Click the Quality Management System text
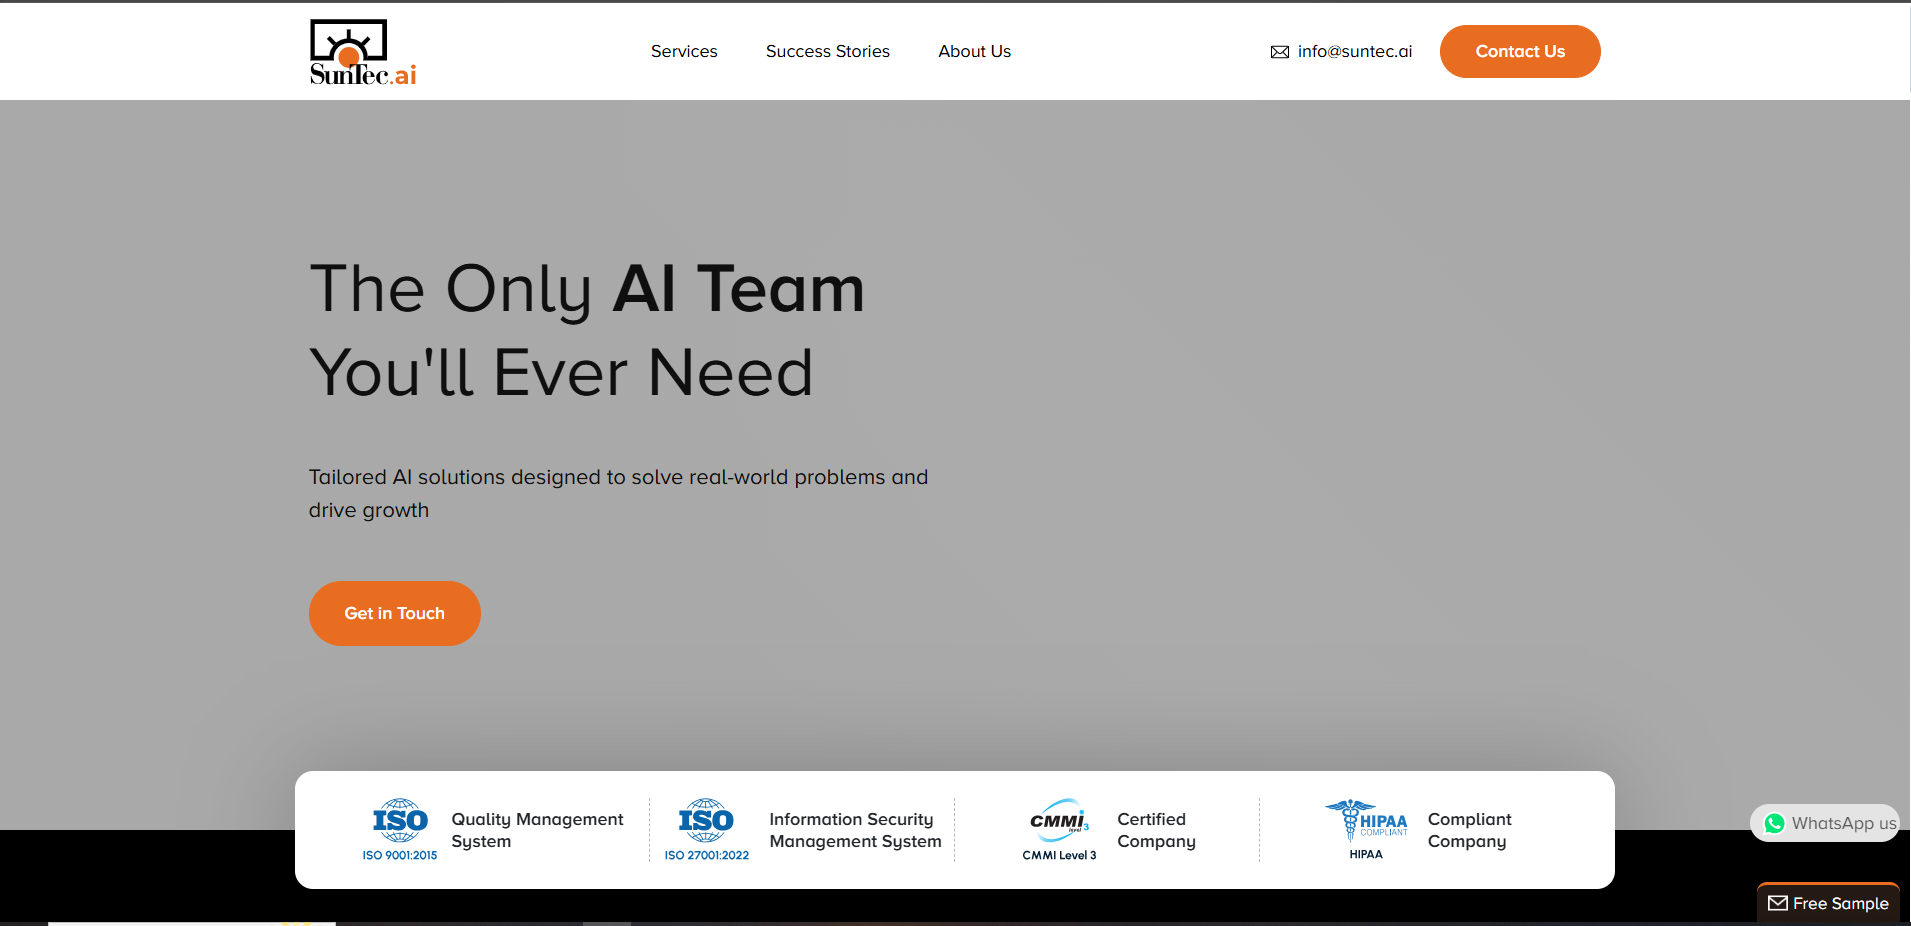This screenshot has height=926, width=1911. (537, 830)
